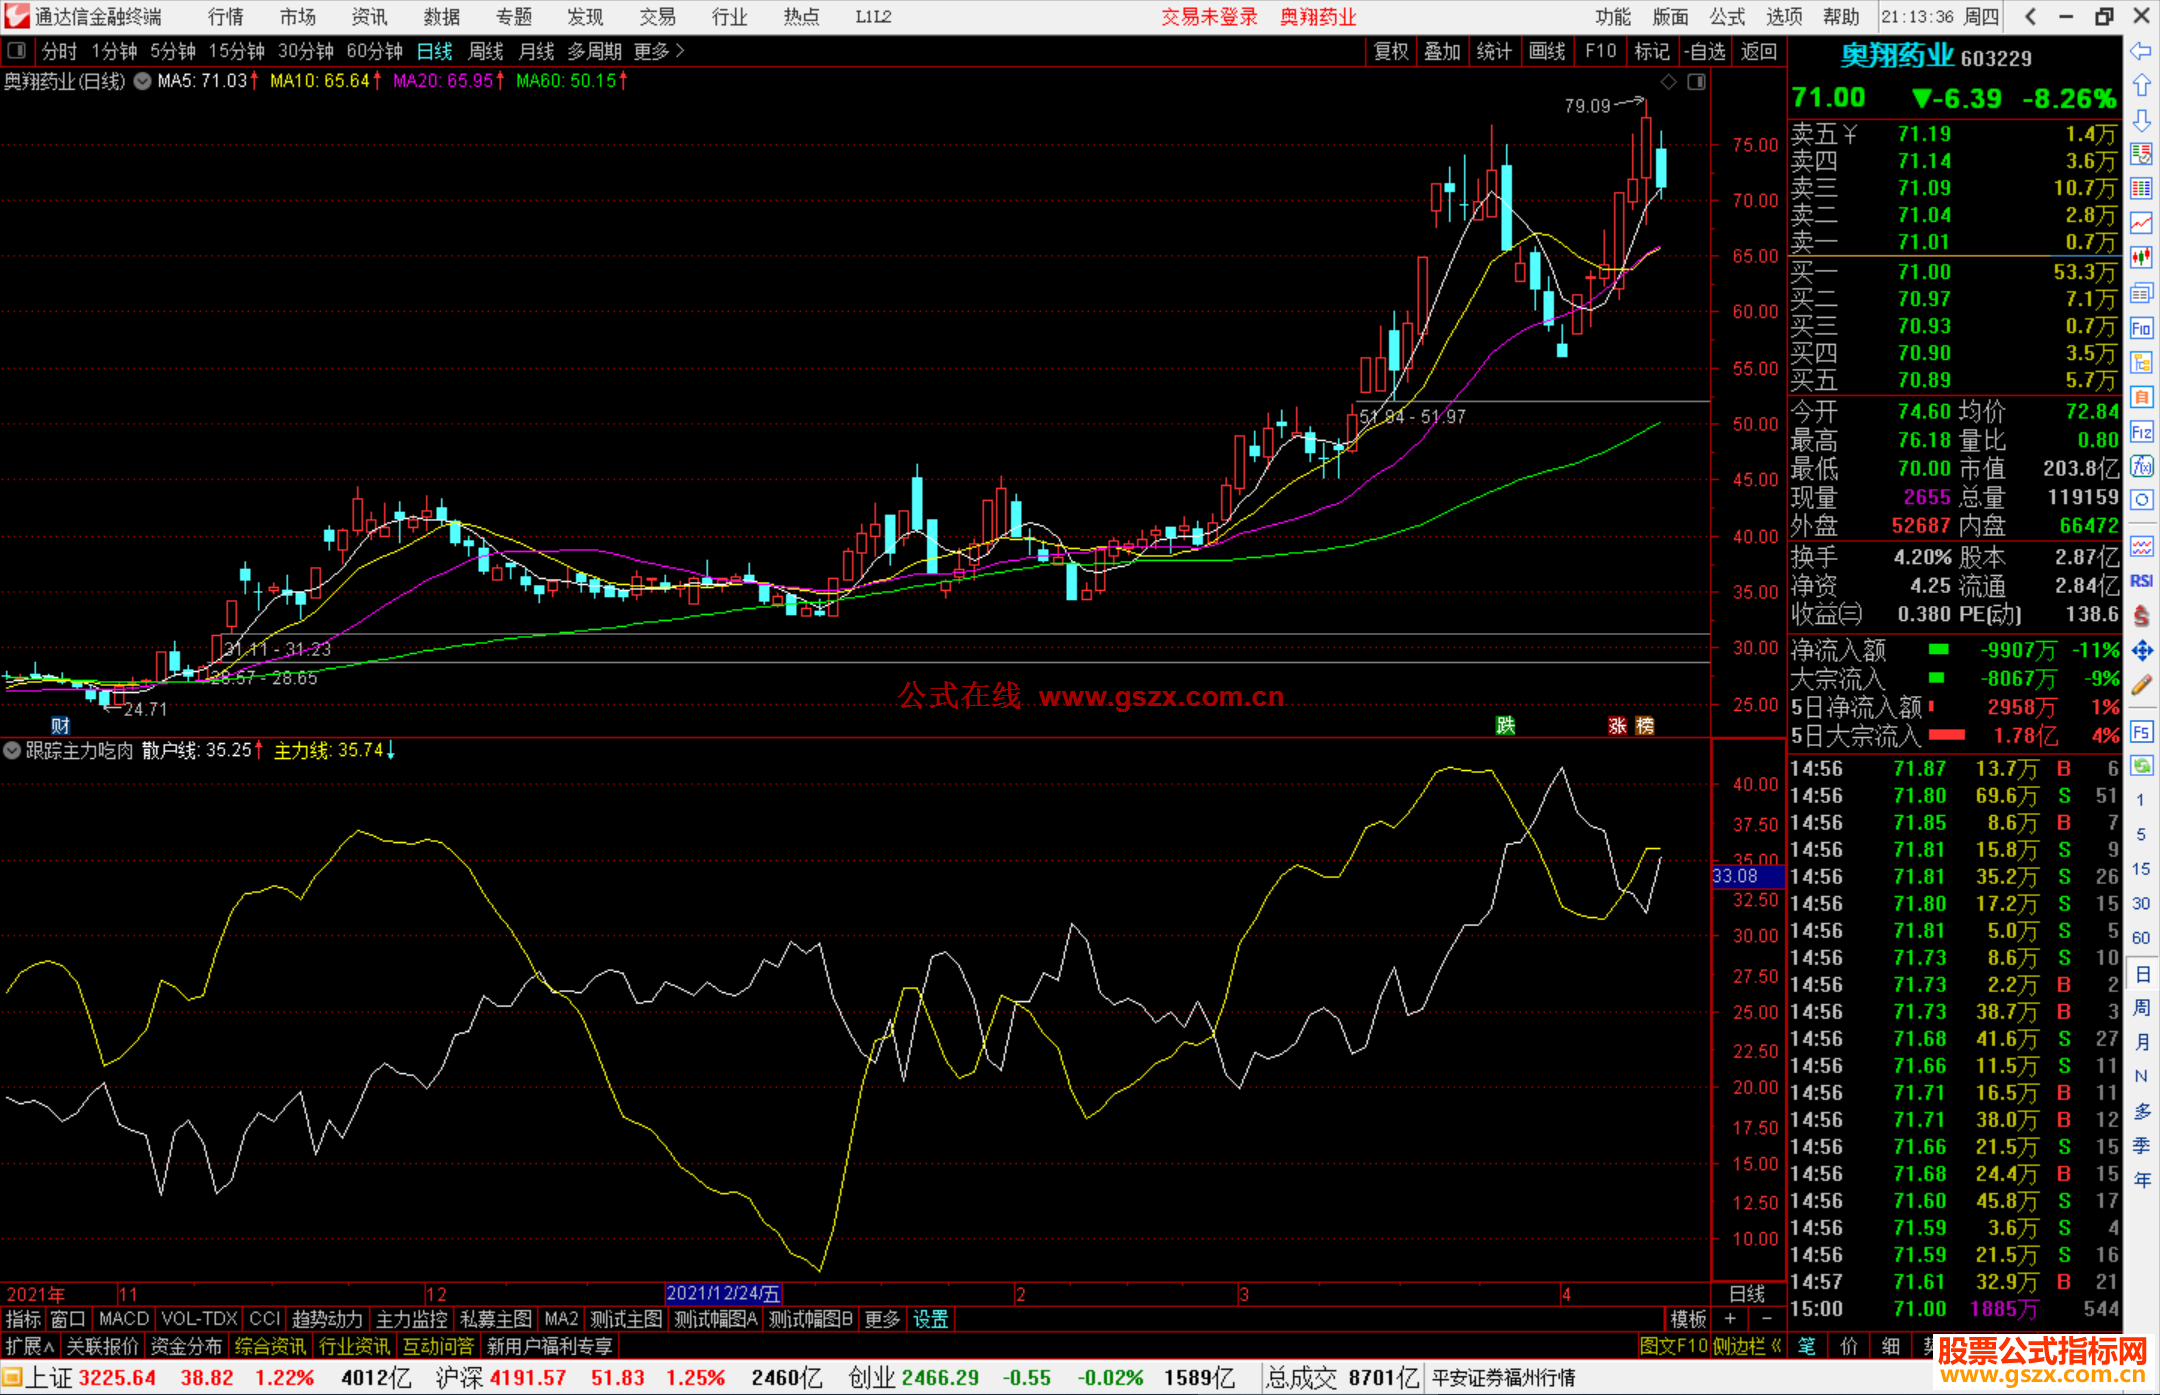Open the 资讯 menu
2160x1395 pixels.
pyautogui.click(x=369, y=16)
